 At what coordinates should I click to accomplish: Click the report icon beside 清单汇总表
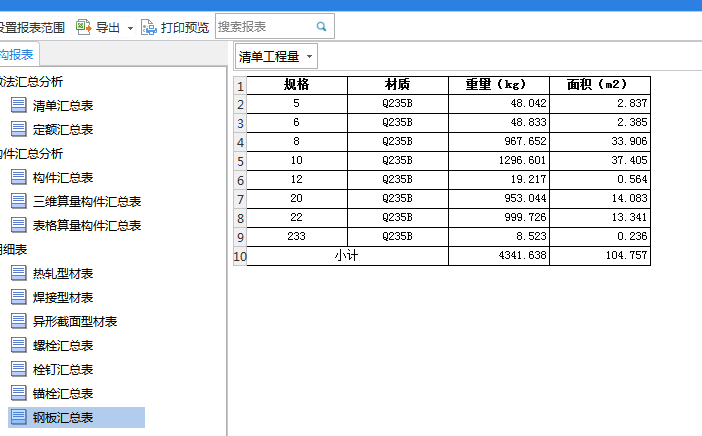pos(18,105)
